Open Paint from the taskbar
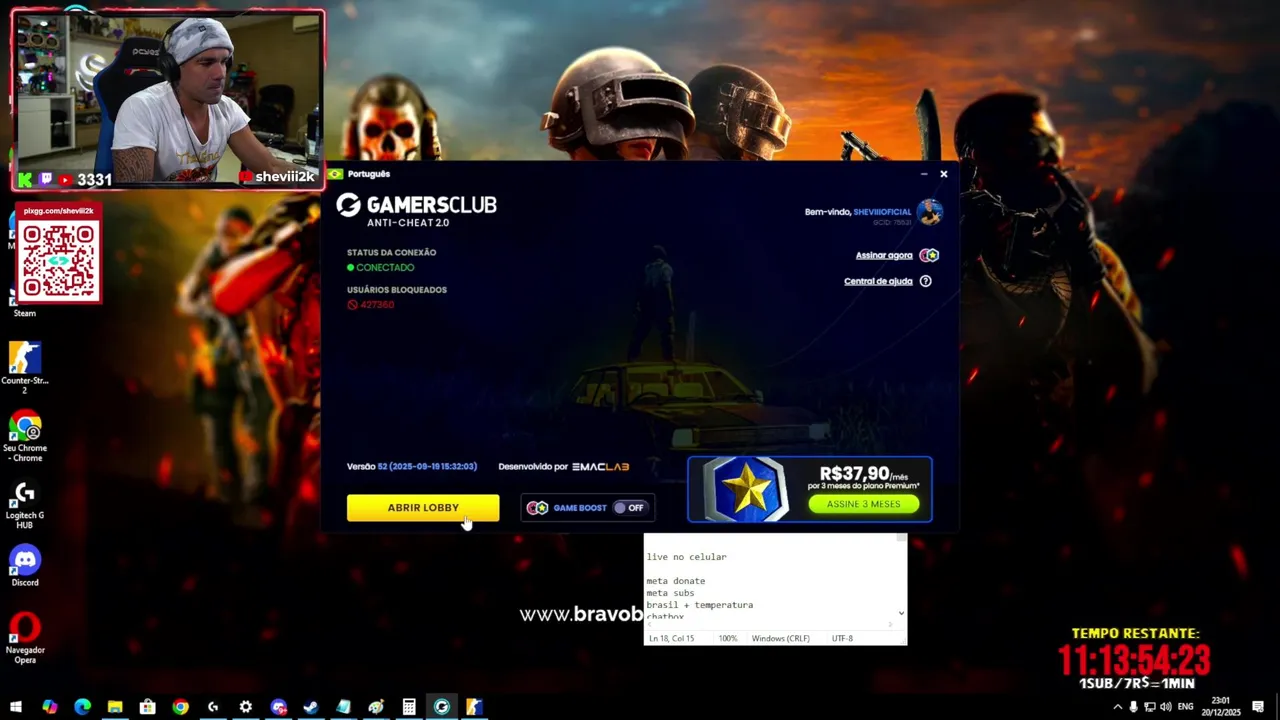The image size is (1280, 720). [x=376, y=707]
